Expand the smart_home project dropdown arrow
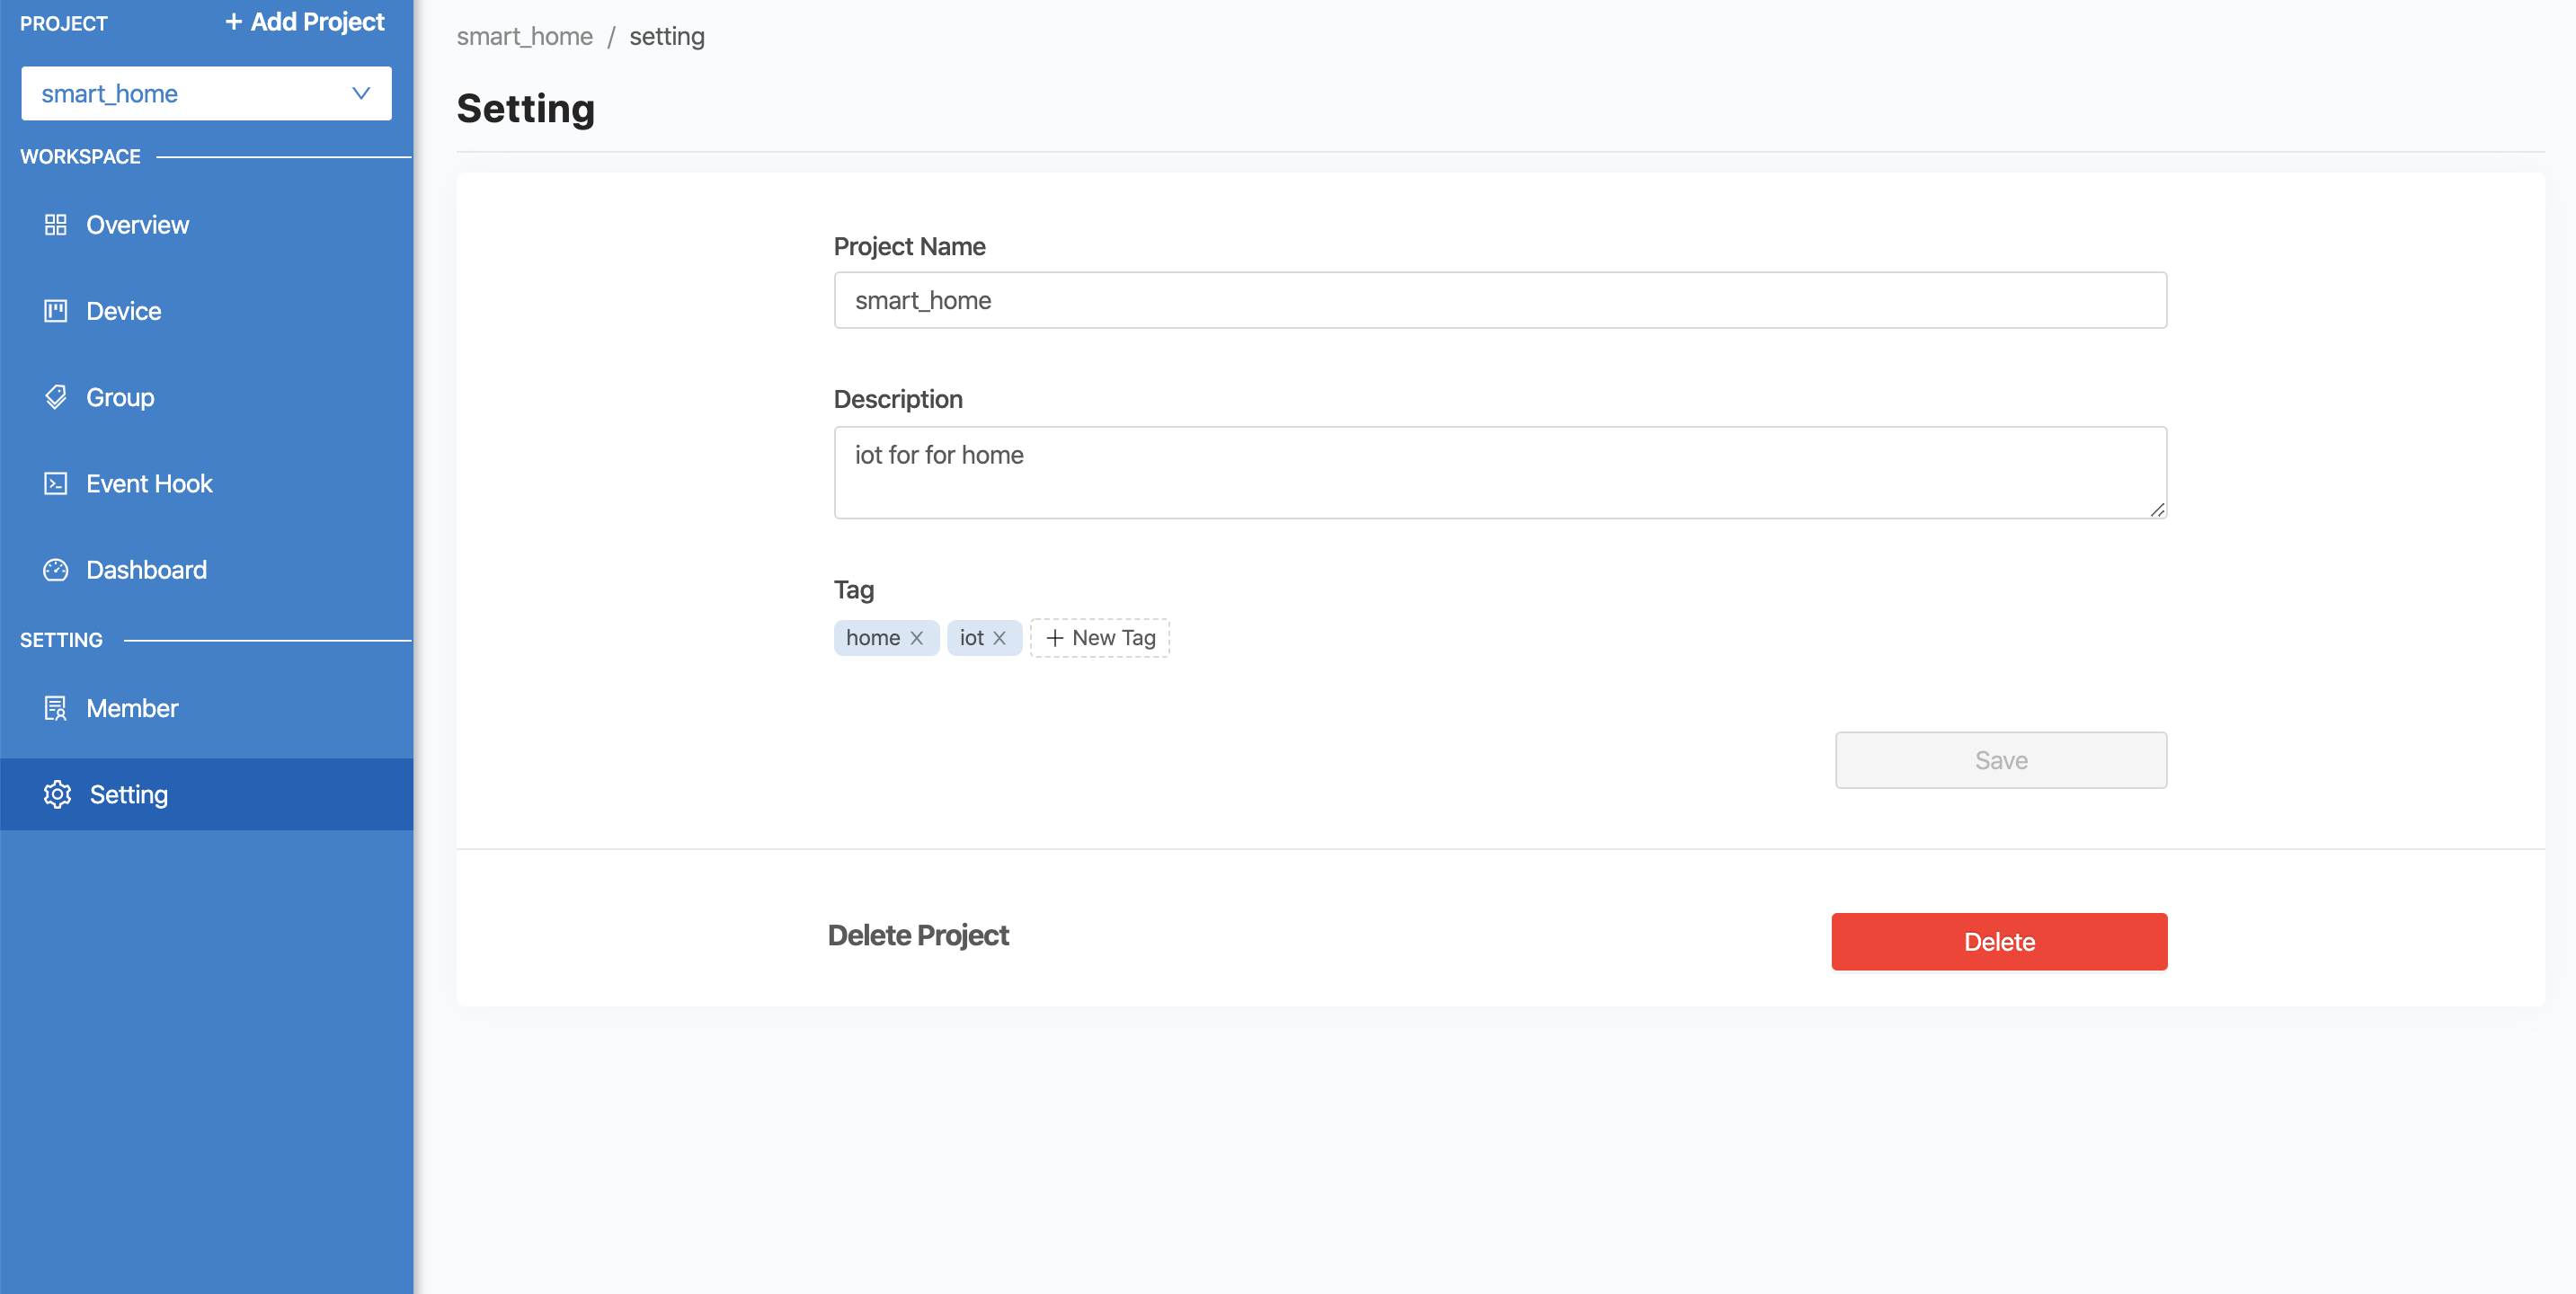The height and width of the screenshot is (1294, 2576). pyautogui.click(x=361, y=93)
